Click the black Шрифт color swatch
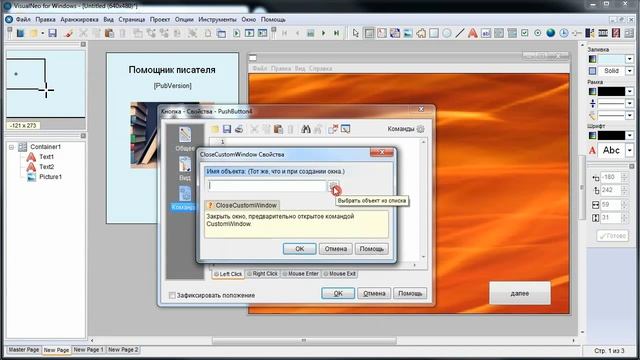This screenshot has height=360, width=640. click(x=611, y=136)
